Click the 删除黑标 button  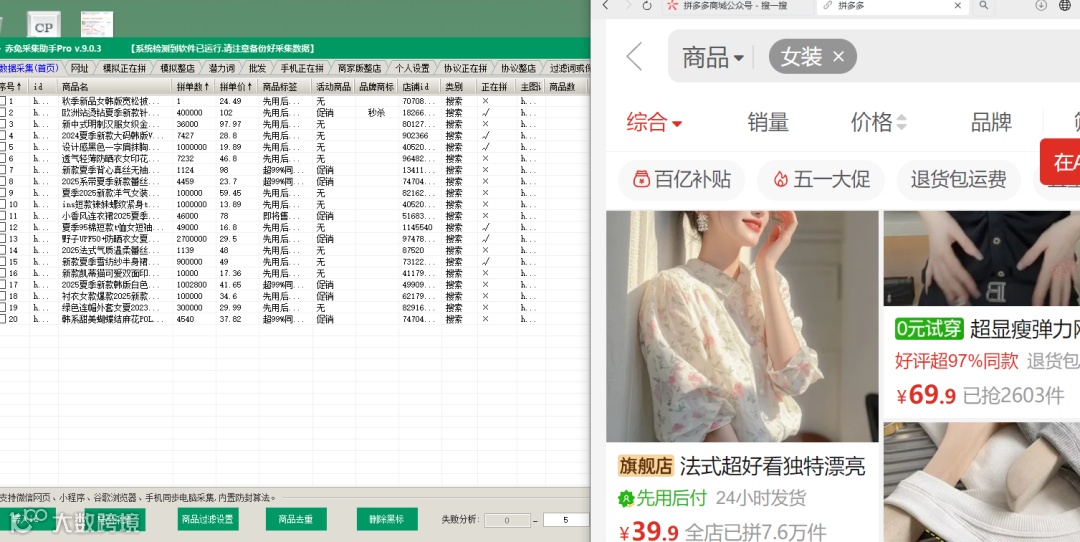click(387, 519)
